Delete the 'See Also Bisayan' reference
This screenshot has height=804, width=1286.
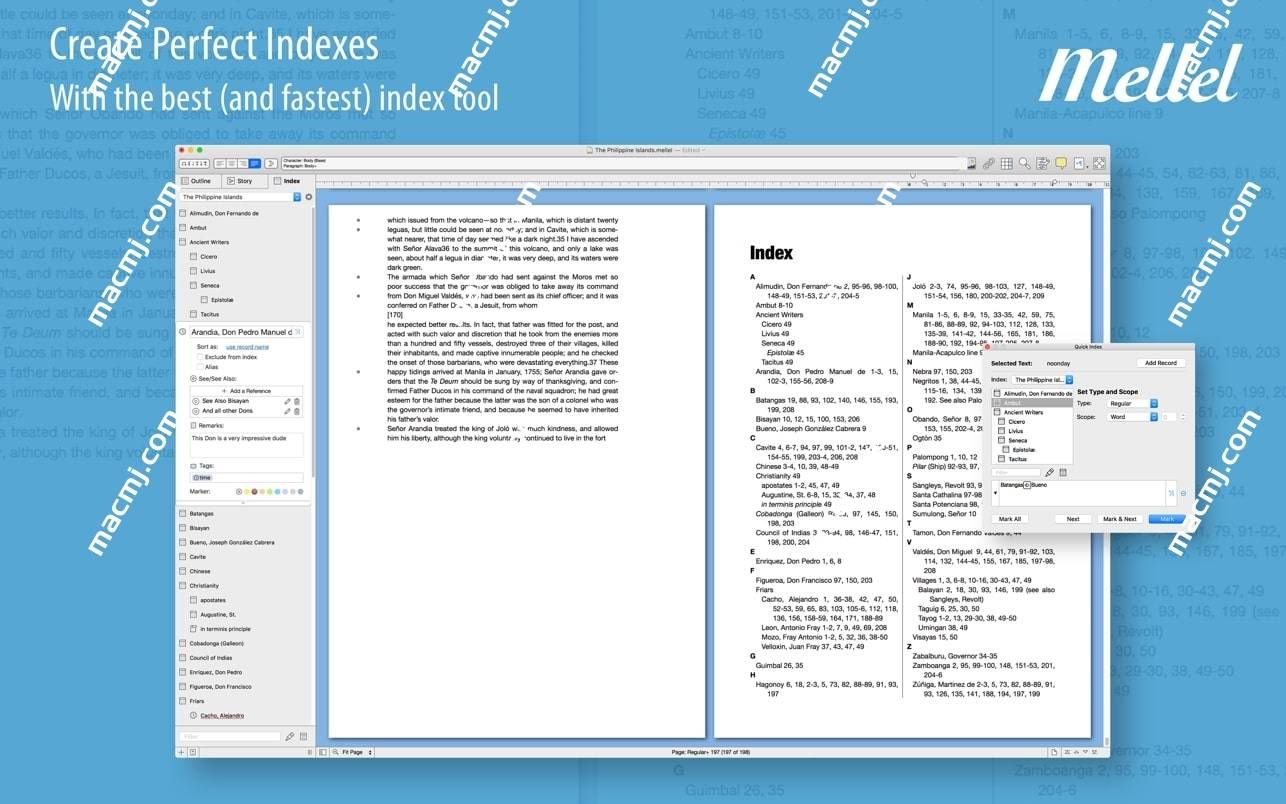pos(297,401)
